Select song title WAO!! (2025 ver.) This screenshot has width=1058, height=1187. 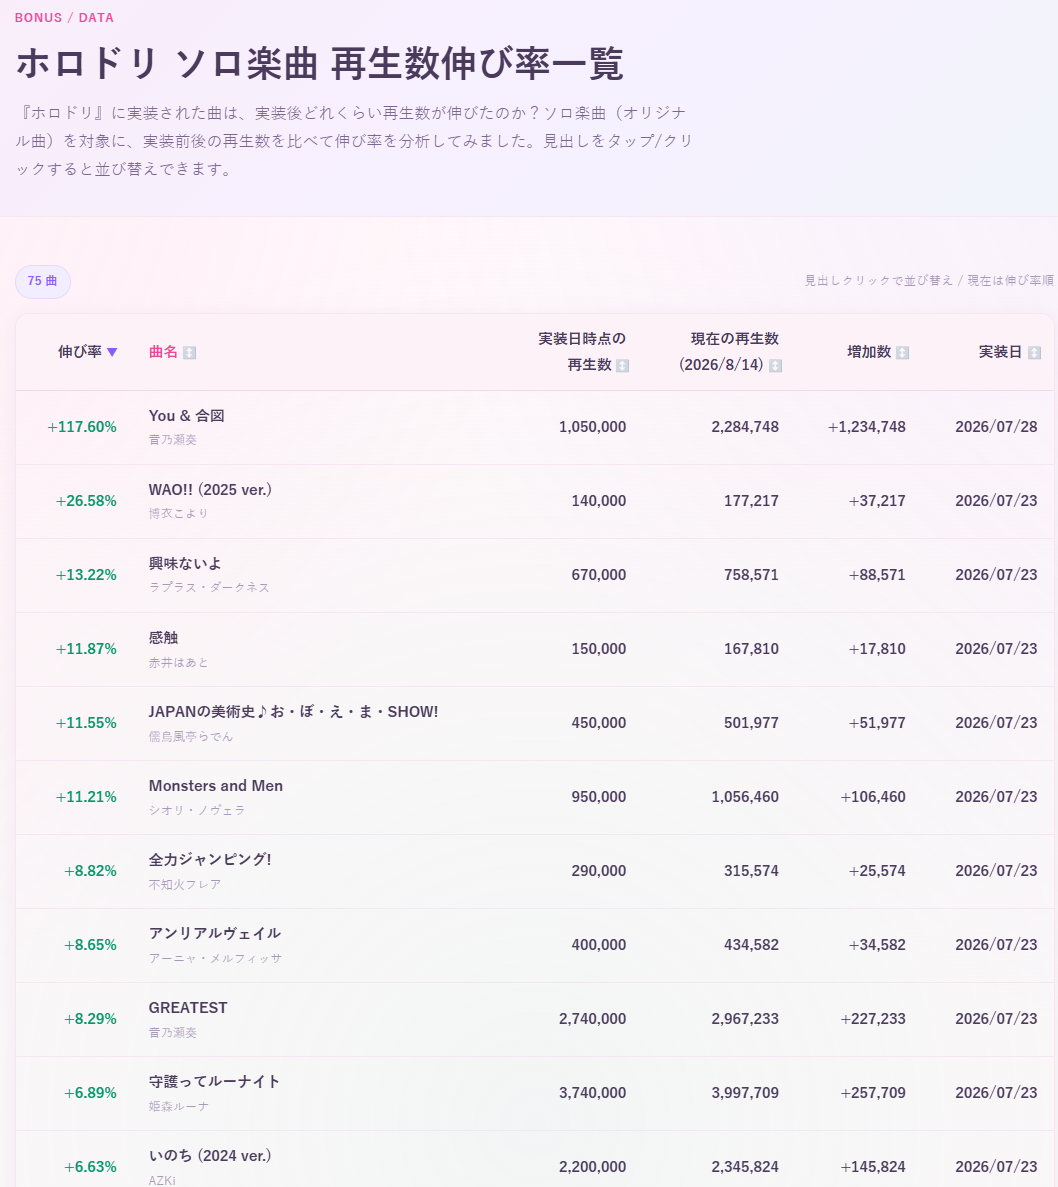pyautogui.click(x=210, y=490)
